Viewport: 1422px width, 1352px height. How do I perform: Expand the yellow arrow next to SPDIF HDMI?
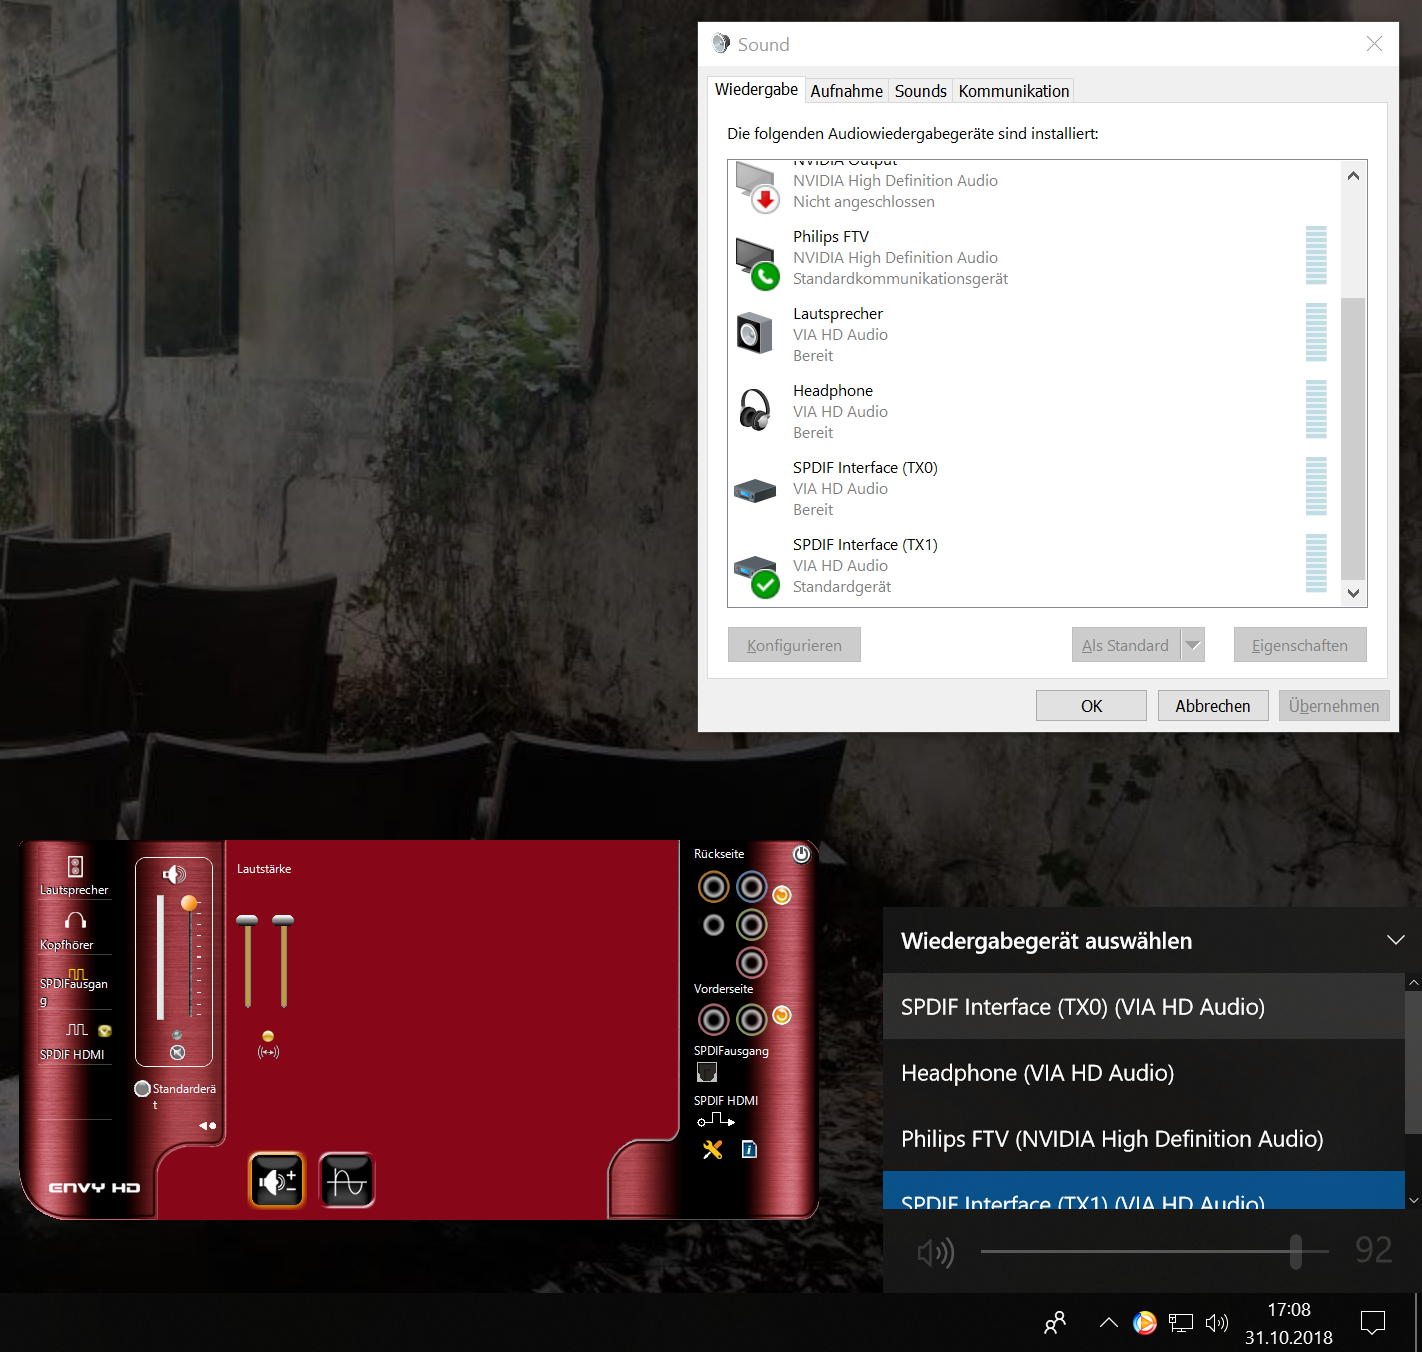(104, 1031)
